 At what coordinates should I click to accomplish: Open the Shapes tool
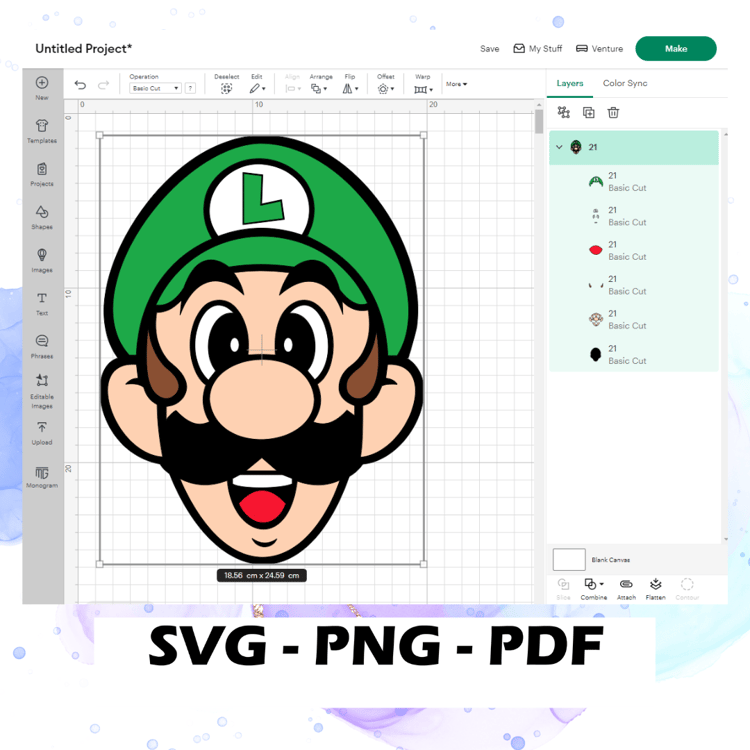pyautogui.click(x=42, y=217)
